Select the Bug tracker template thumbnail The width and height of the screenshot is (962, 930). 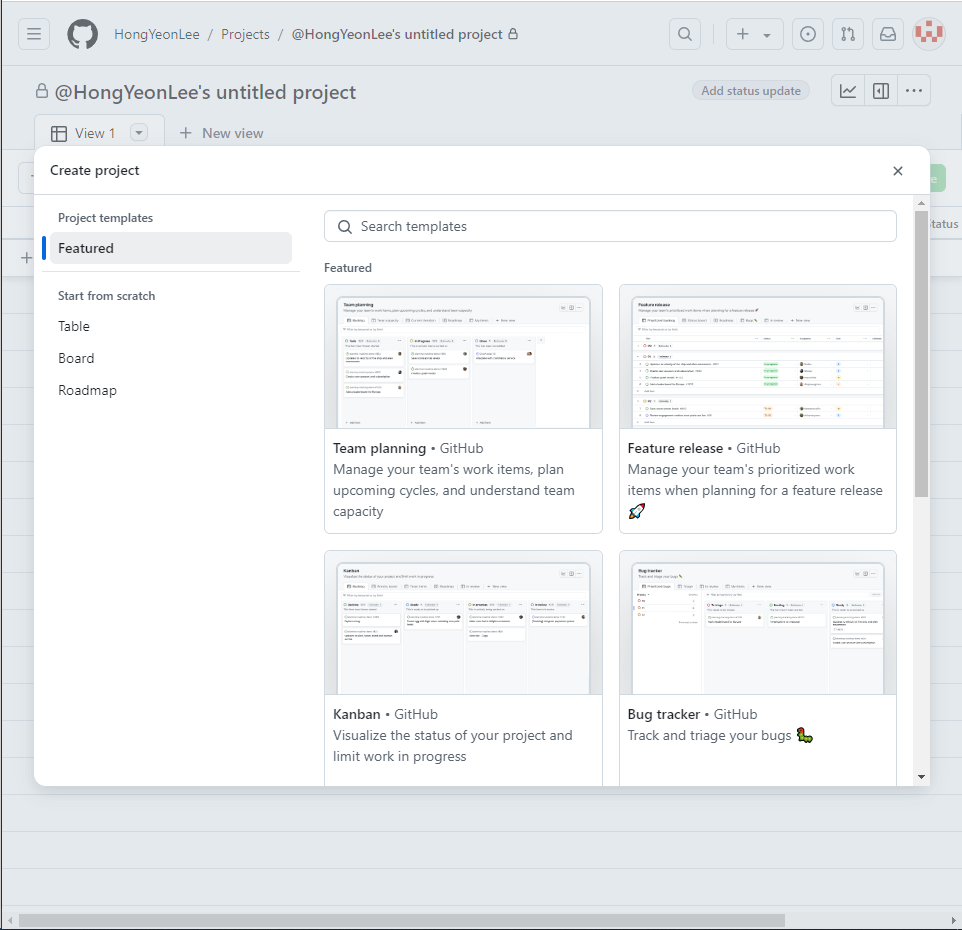pos(758,623)
